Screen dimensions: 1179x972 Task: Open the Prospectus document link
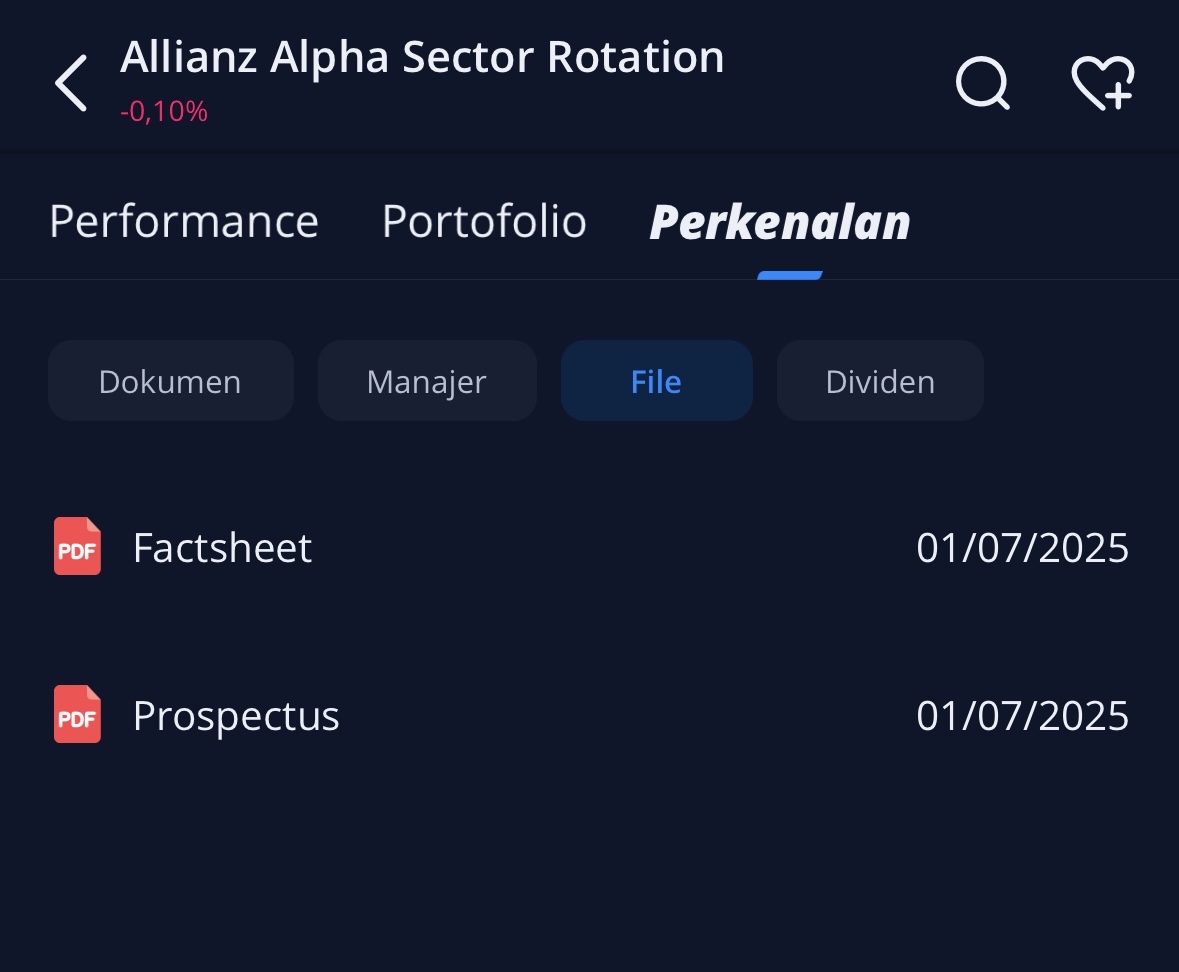click(236, 716)
